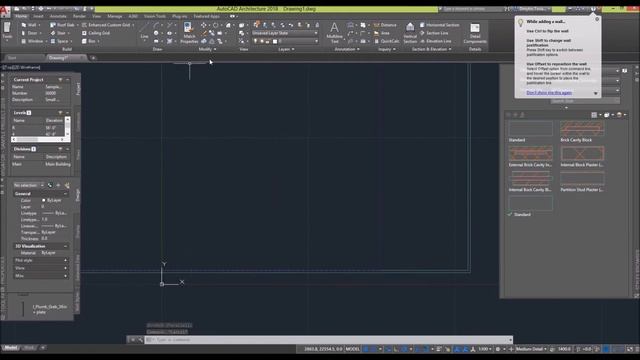640x360 pixels.
Task: Open the Vision Tools ribbon tab
Action: click(154, 16)
